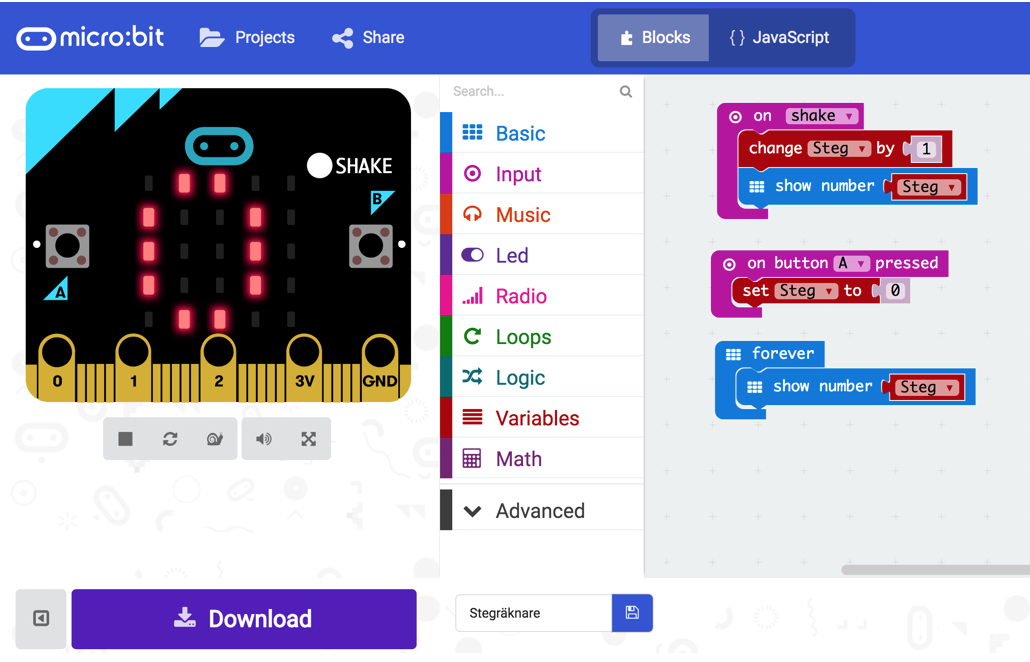Open the Led blocks category

tap(542, 255)
